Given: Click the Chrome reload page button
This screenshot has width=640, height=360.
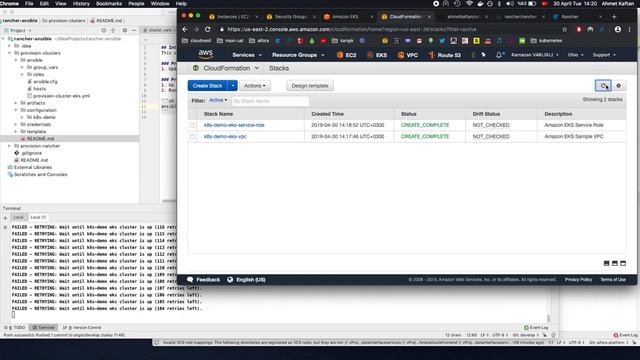Looking at the screenshot, I should pyautogui.click(x=208, y=29).
